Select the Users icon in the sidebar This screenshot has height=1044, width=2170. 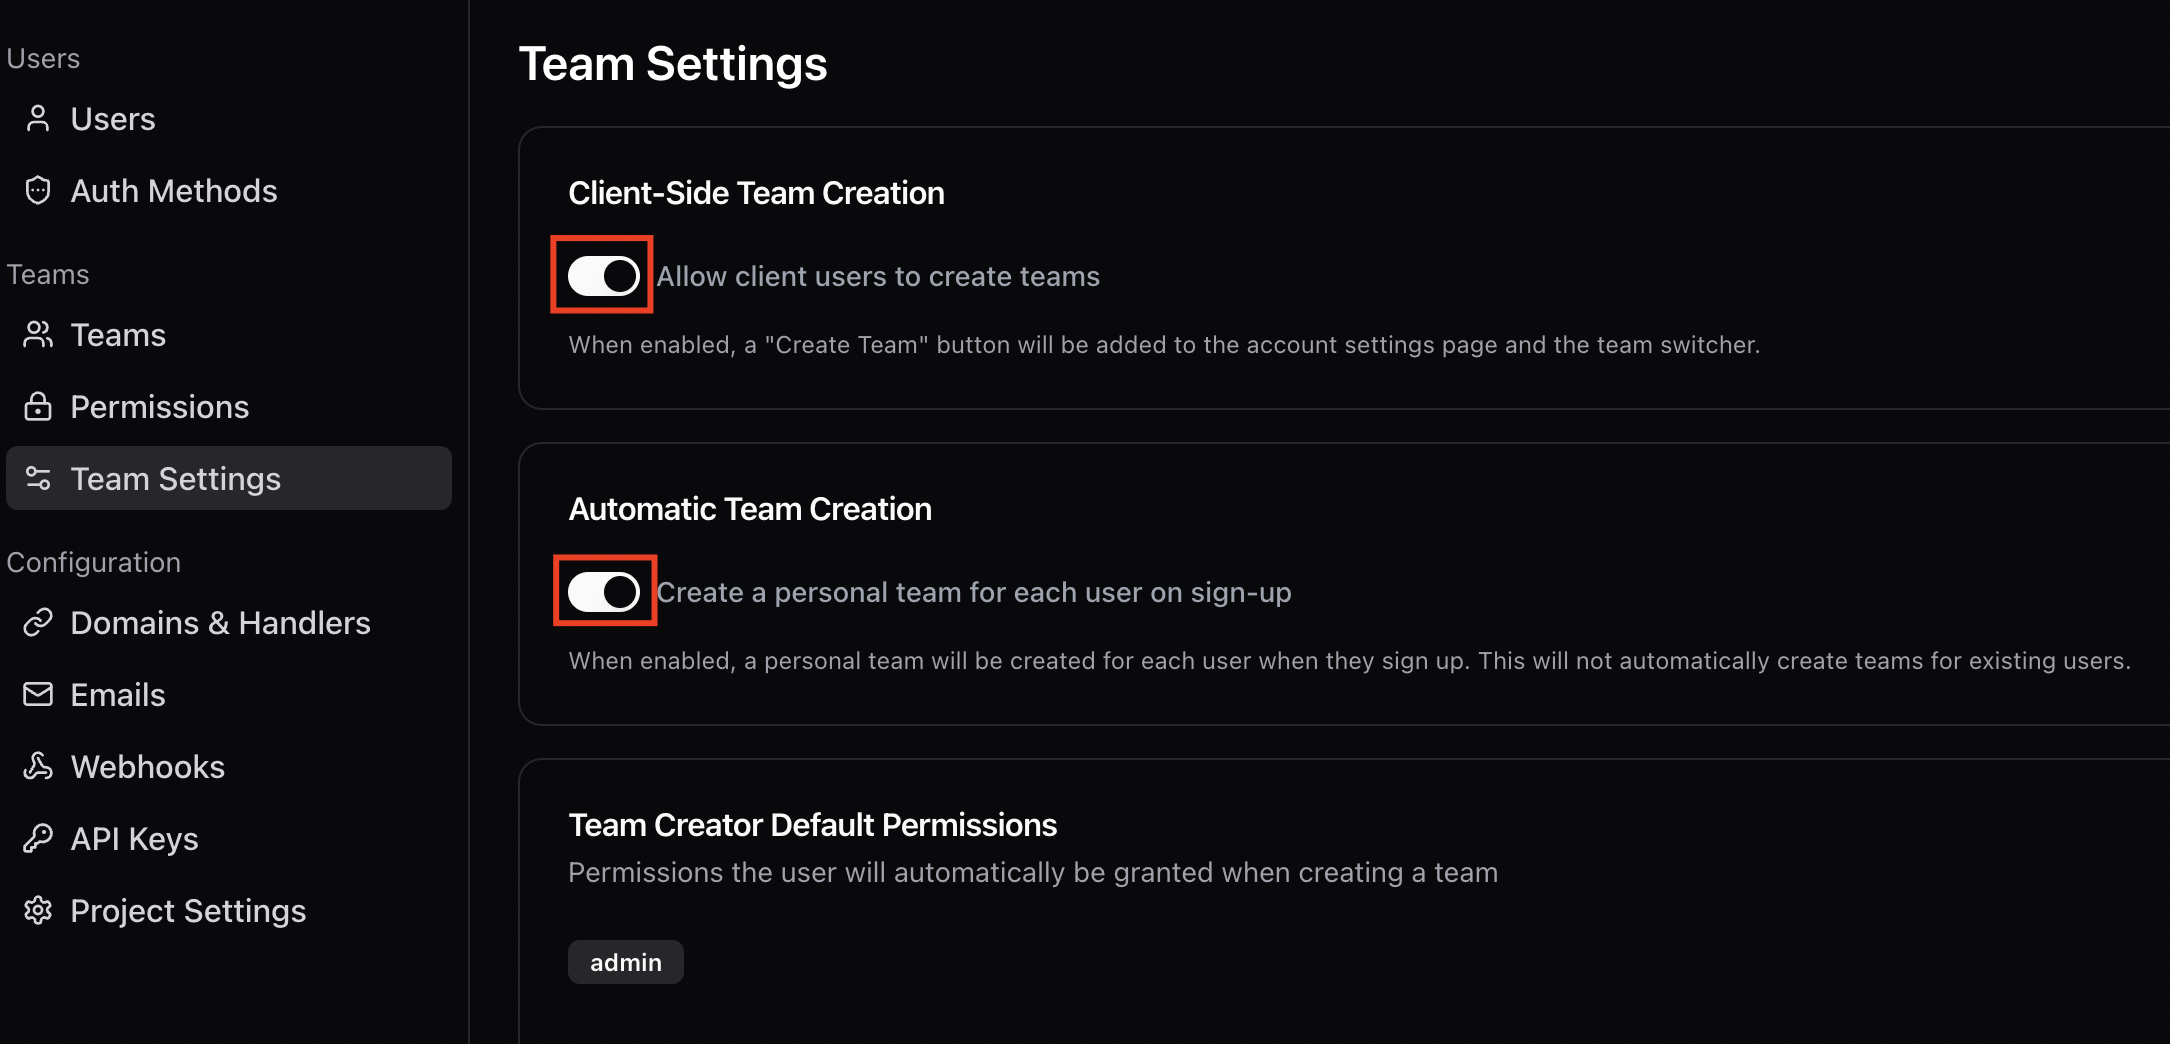[38, 118]
